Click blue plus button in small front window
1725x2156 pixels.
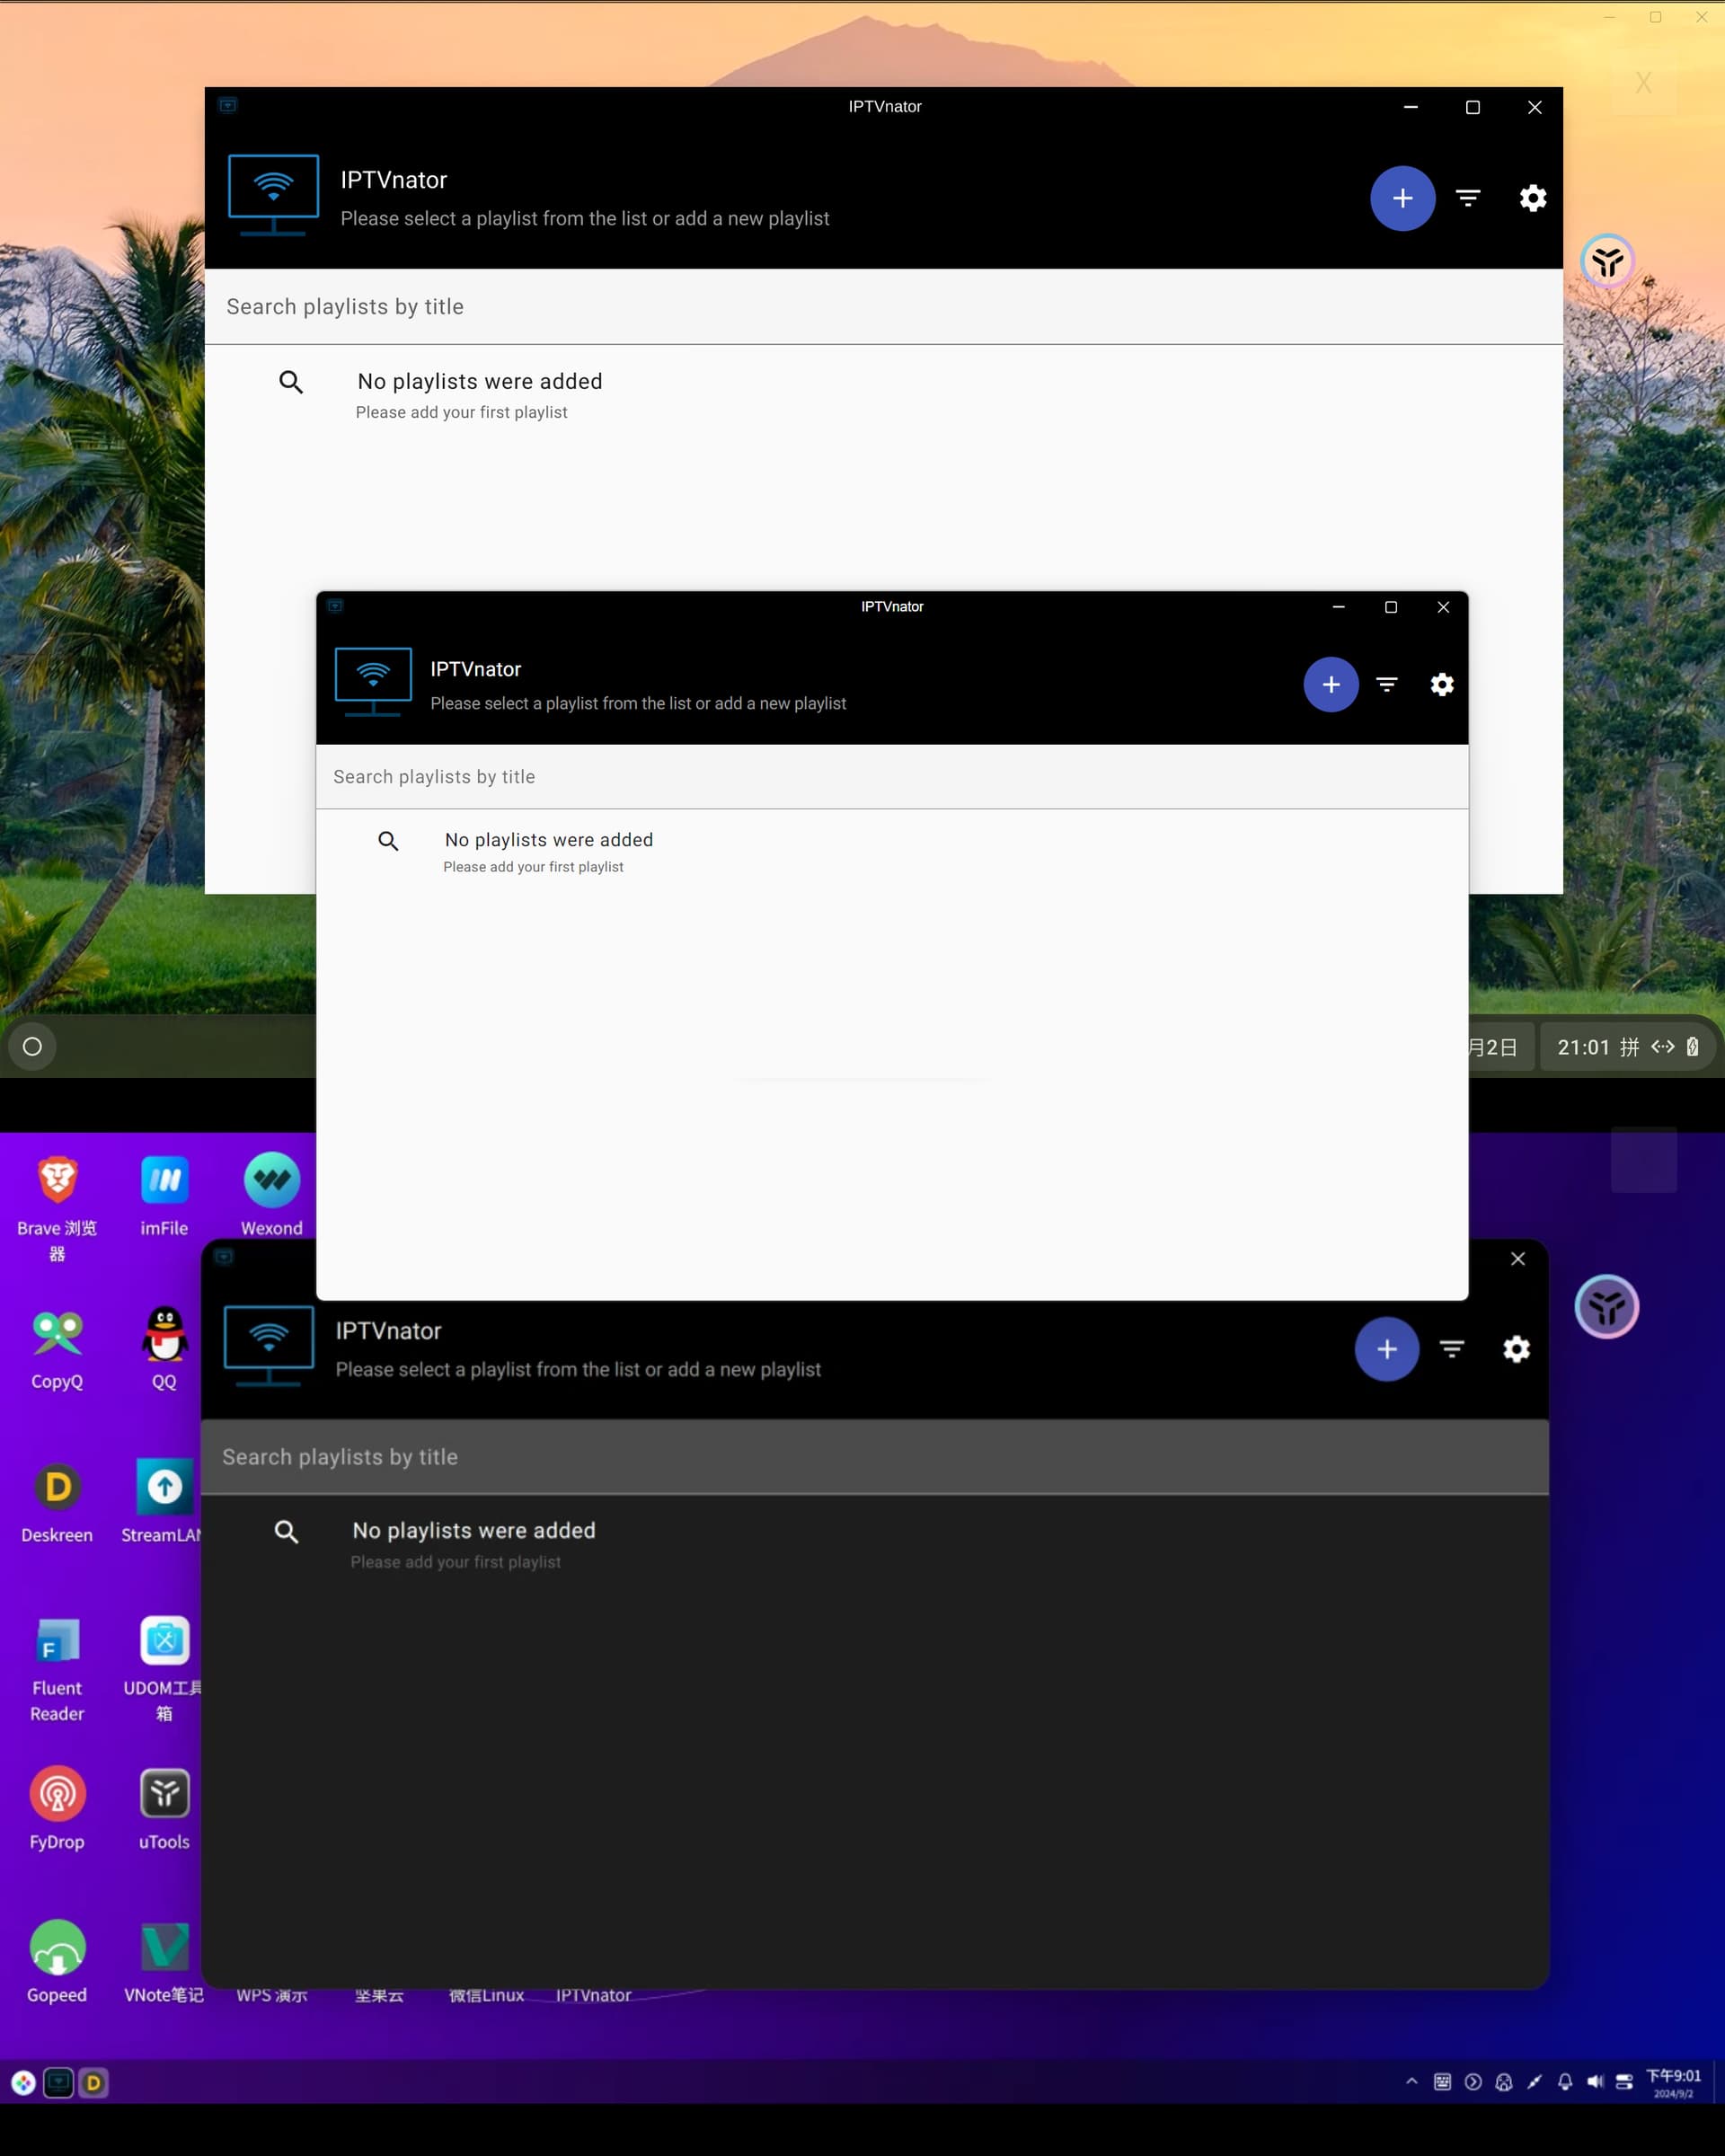click(x=1330, y=684)
